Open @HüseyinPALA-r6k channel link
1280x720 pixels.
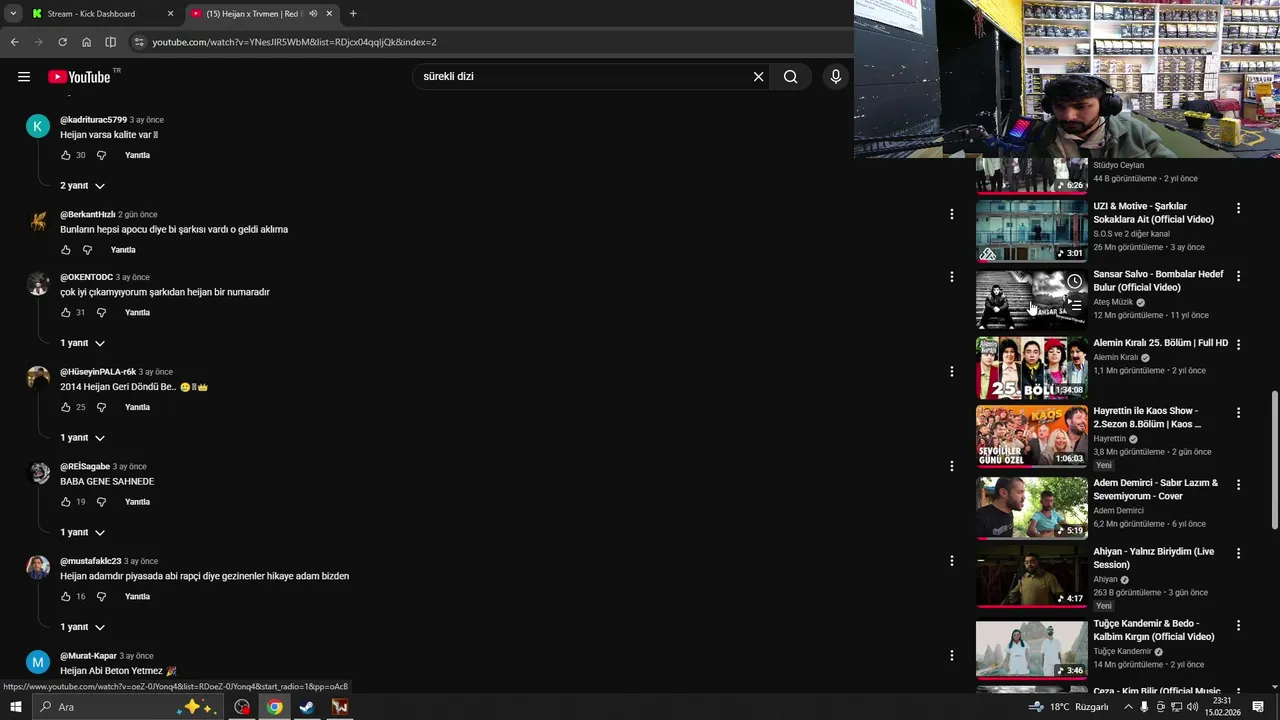pos(98,372)
